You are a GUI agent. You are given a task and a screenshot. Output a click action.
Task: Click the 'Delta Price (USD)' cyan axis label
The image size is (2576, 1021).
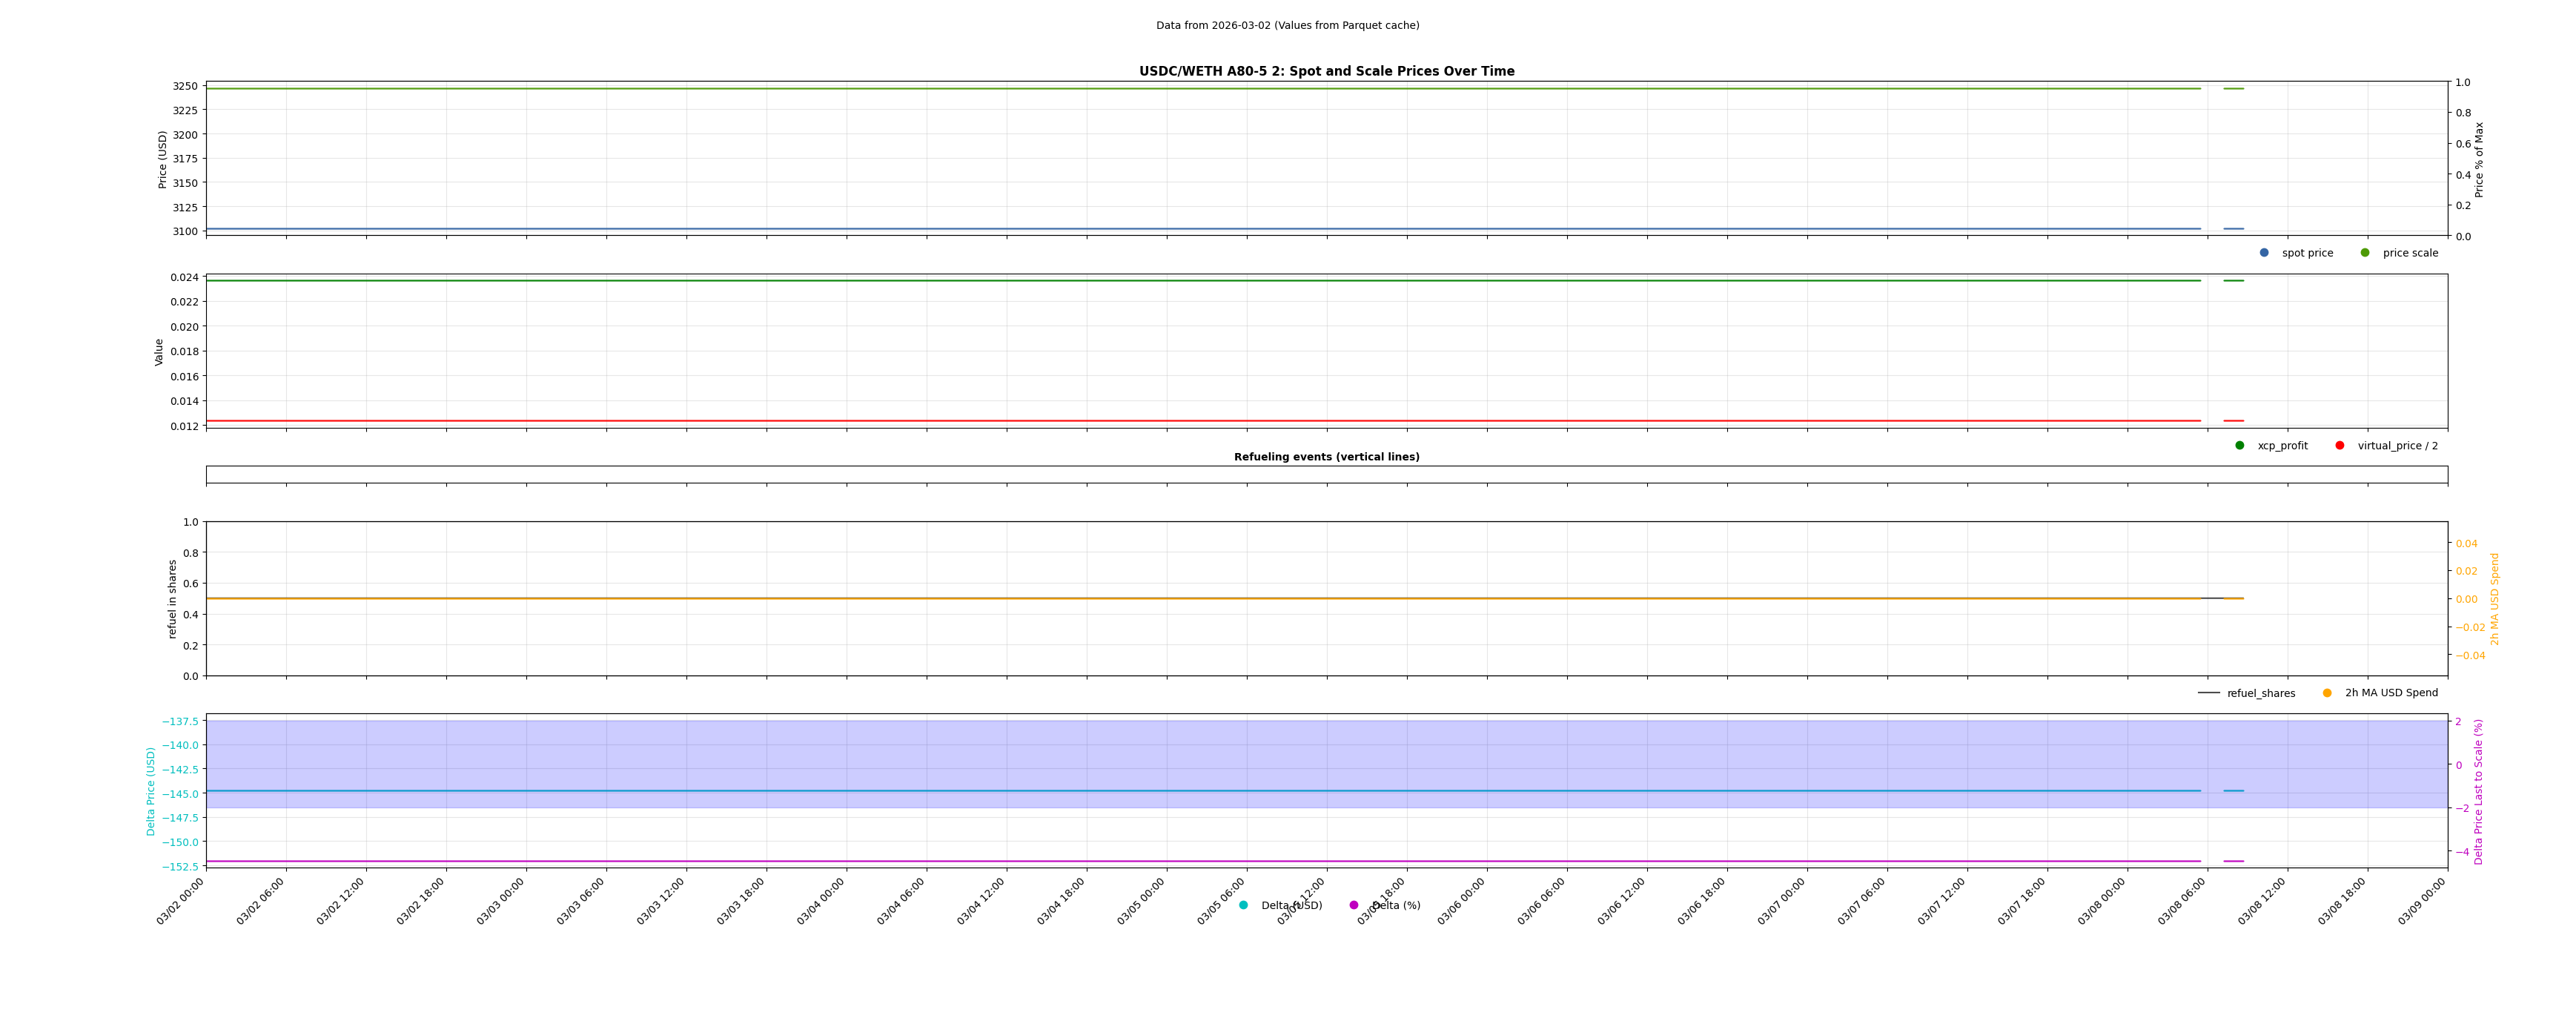coord(151,791)
